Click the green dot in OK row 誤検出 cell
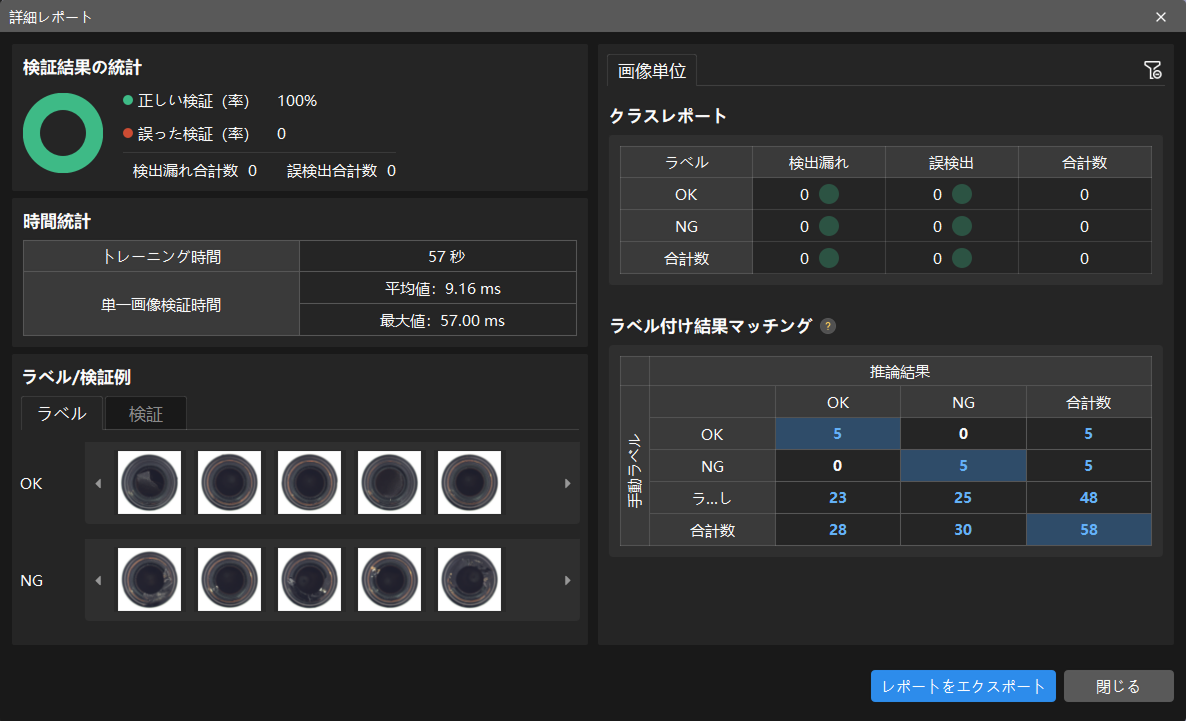 click(x=962, y=194)
